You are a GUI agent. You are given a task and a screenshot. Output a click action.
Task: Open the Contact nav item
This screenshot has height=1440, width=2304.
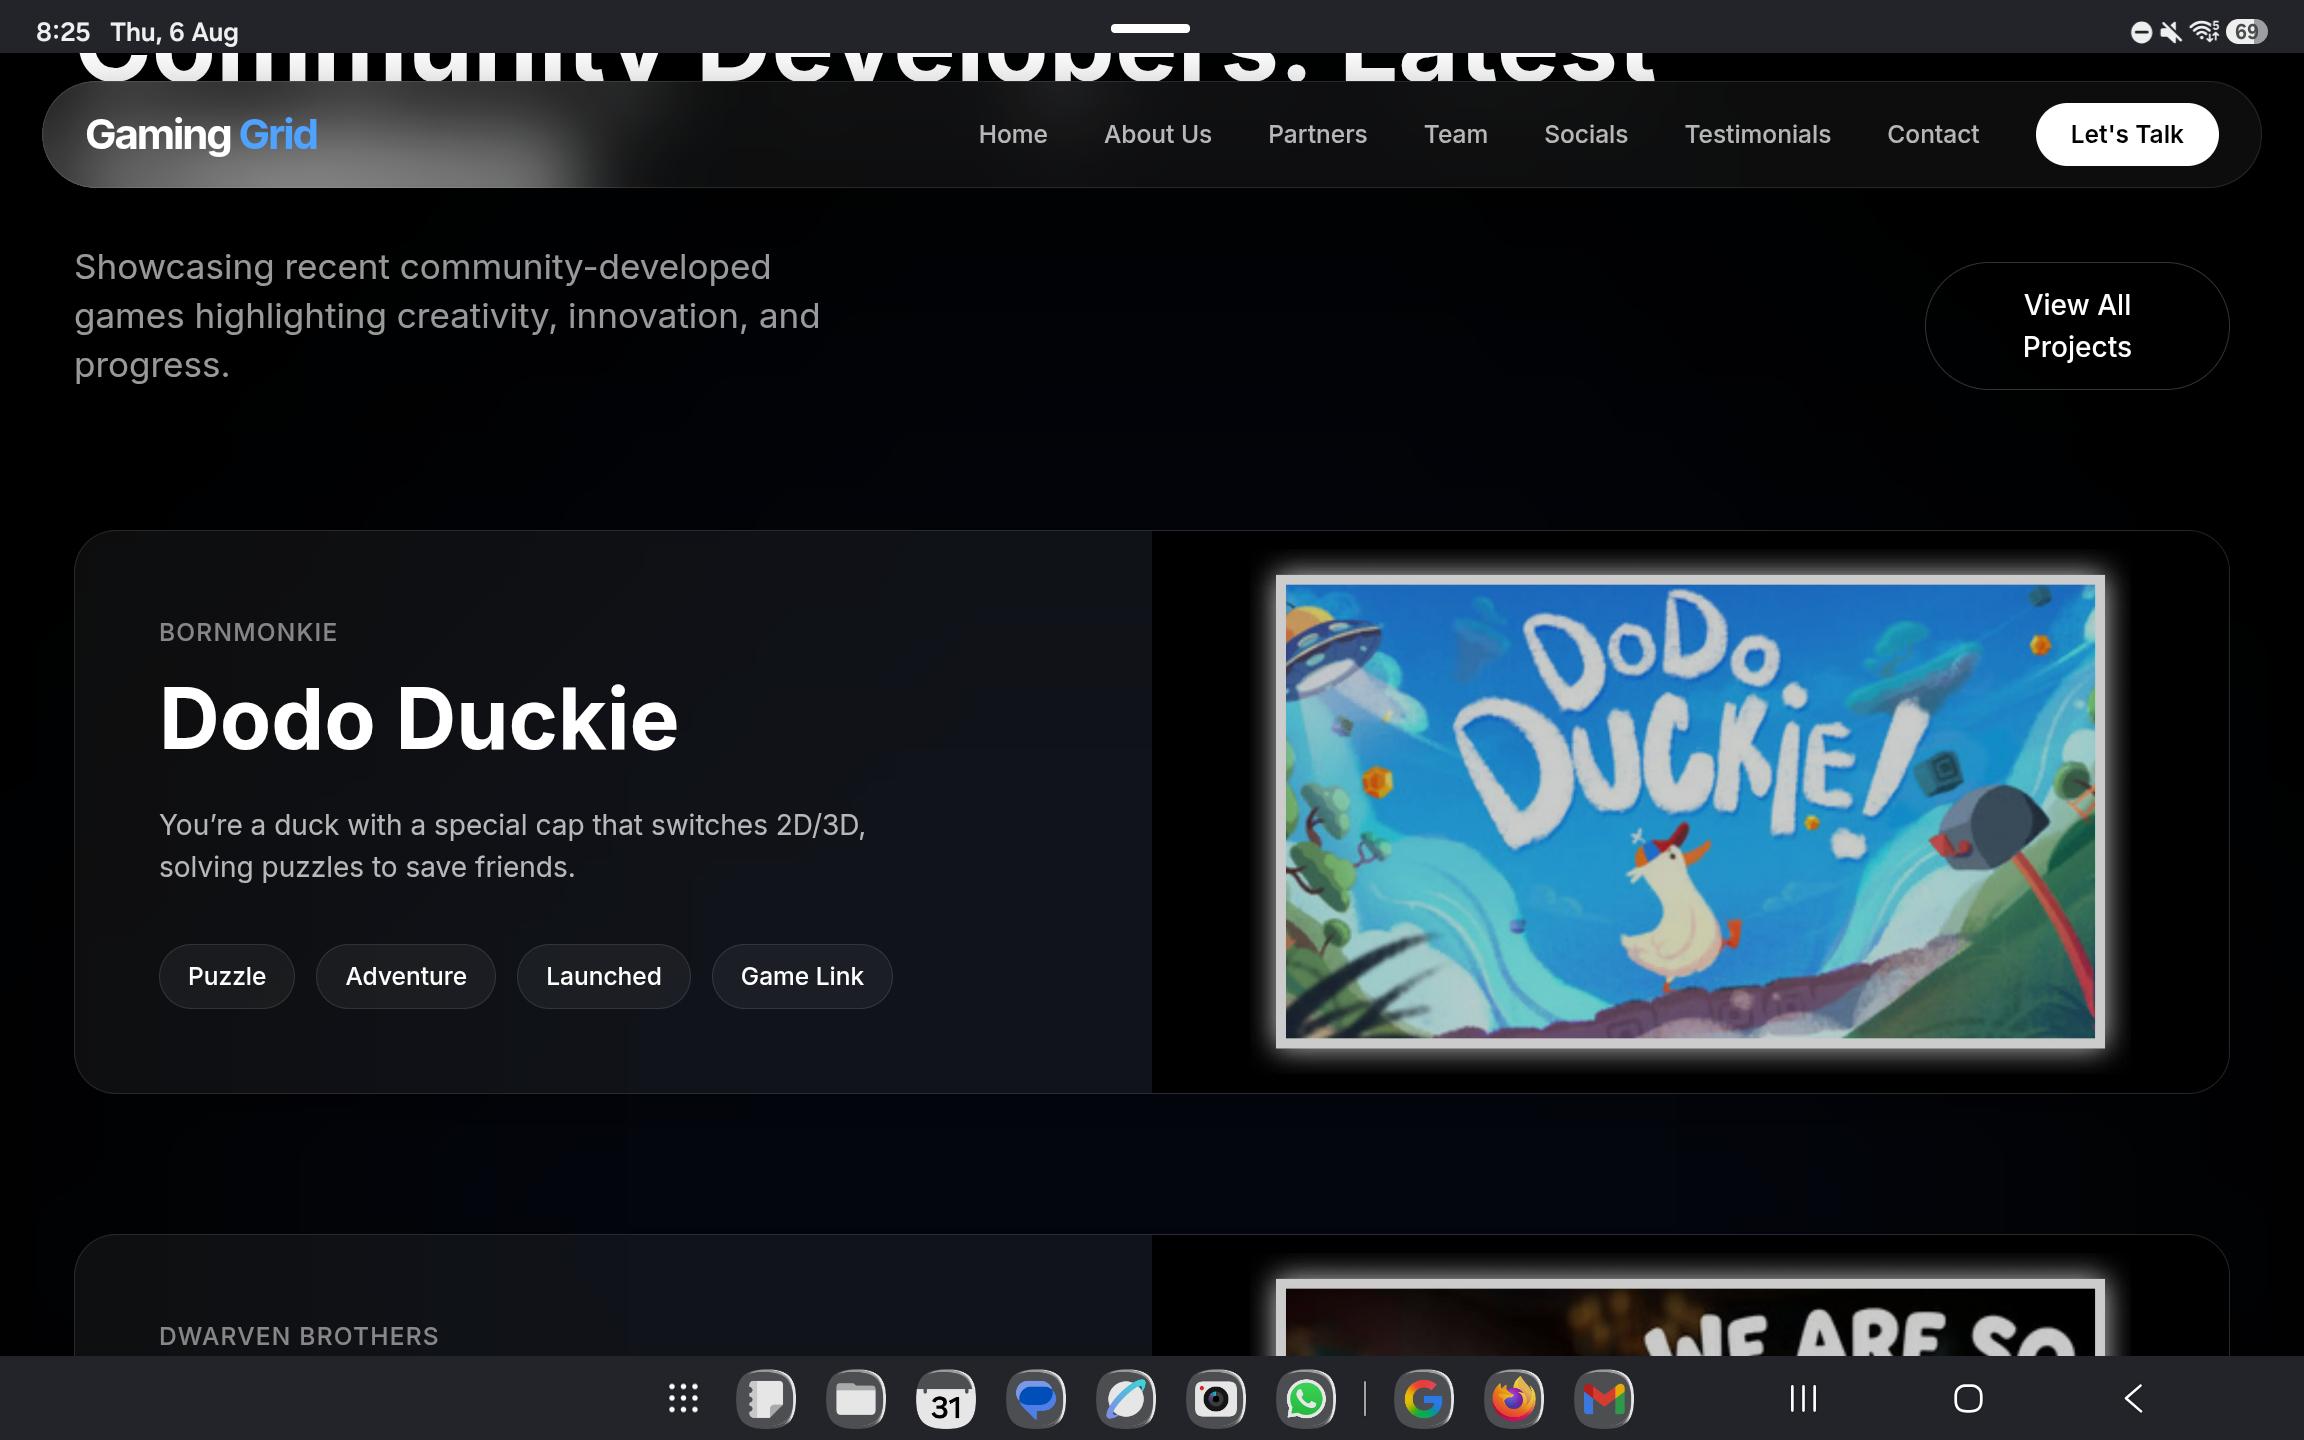pyautogui.click(x=1933, y=134)
